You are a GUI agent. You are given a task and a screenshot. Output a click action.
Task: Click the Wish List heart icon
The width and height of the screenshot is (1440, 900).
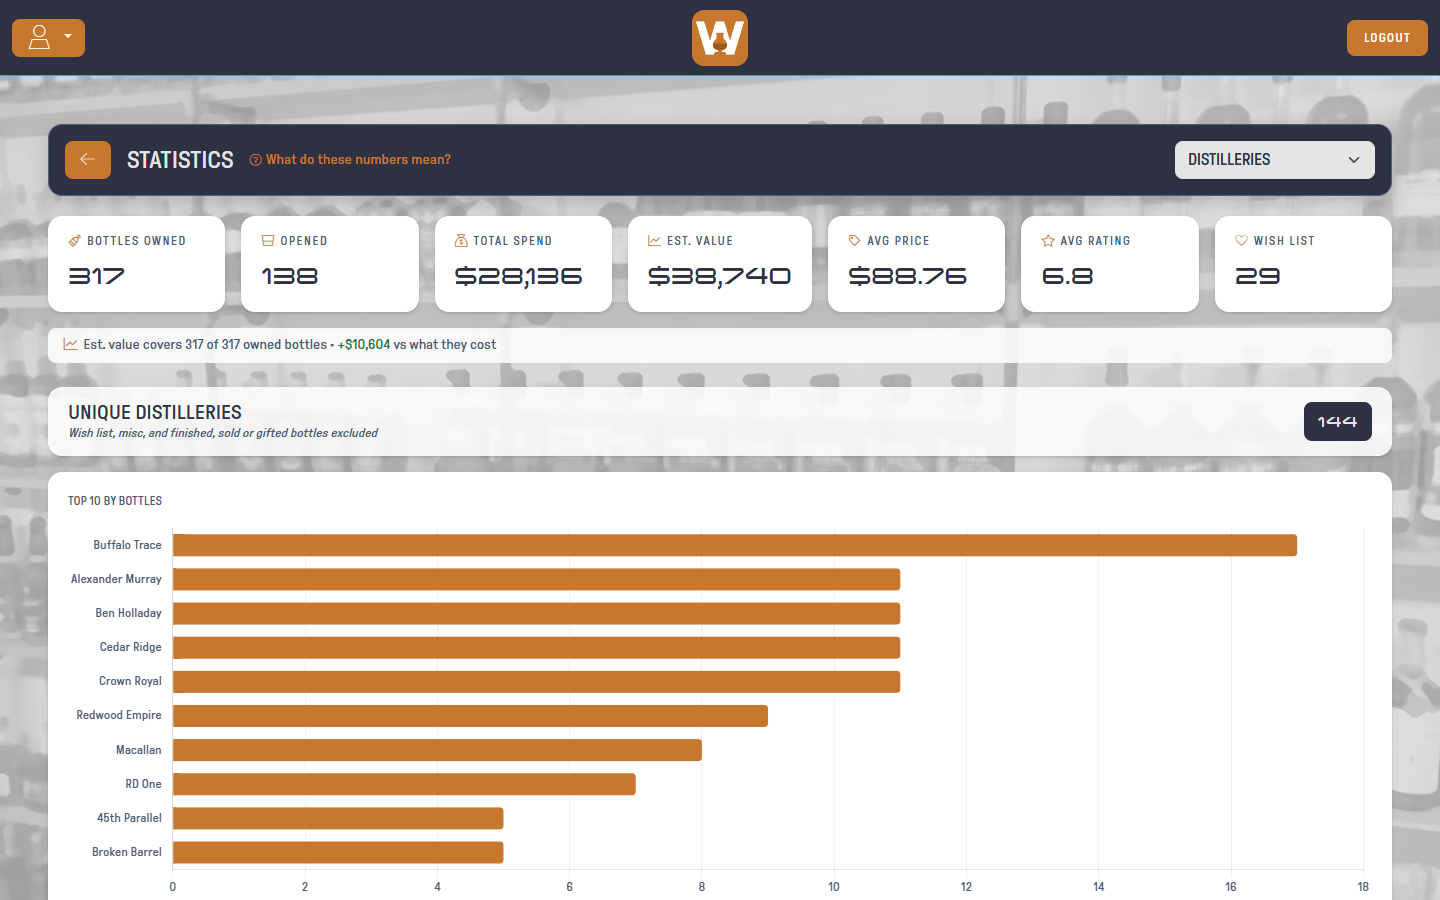(x=1241, y=241)
